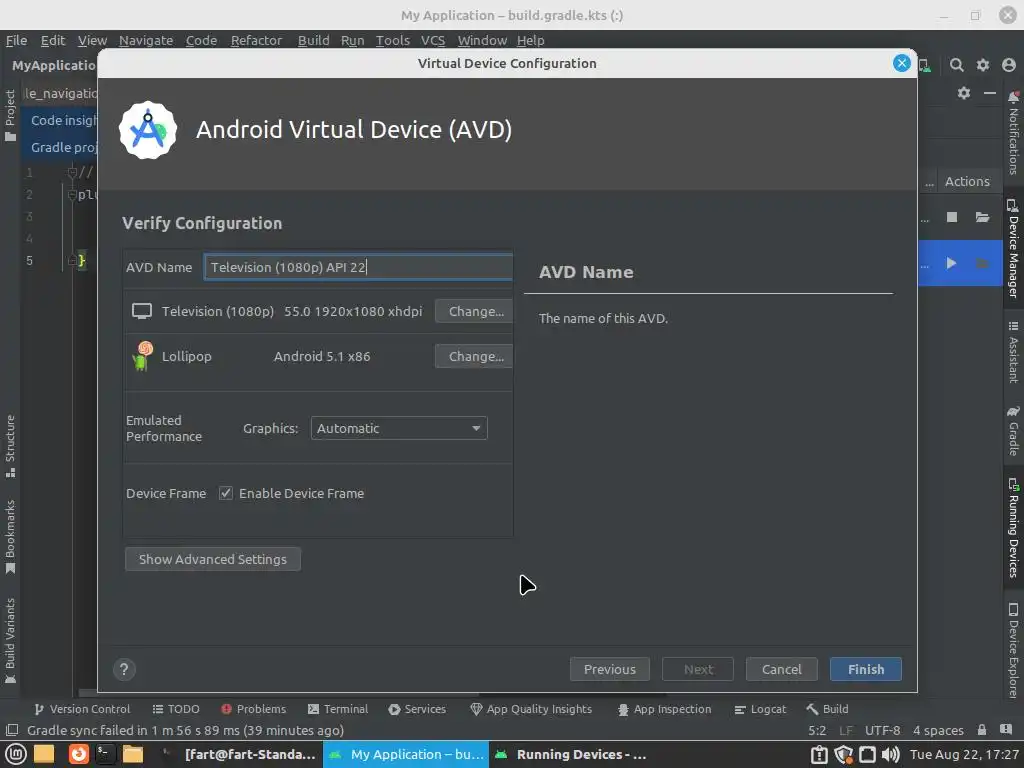Toggle the read-only lock icon in status bar
The image size is (1024, 768).
coord(982,730)
